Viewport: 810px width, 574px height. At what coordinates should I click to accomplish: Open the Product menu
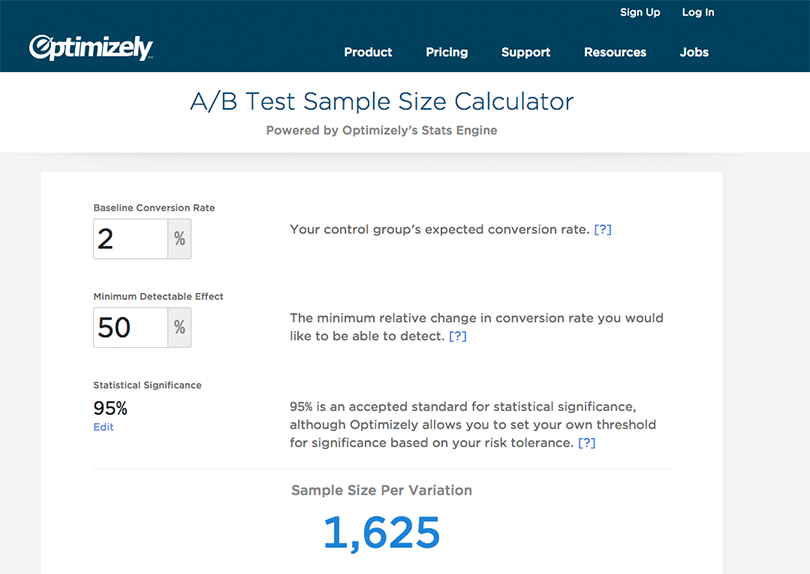pyautogui.click(x=368, y=52)
